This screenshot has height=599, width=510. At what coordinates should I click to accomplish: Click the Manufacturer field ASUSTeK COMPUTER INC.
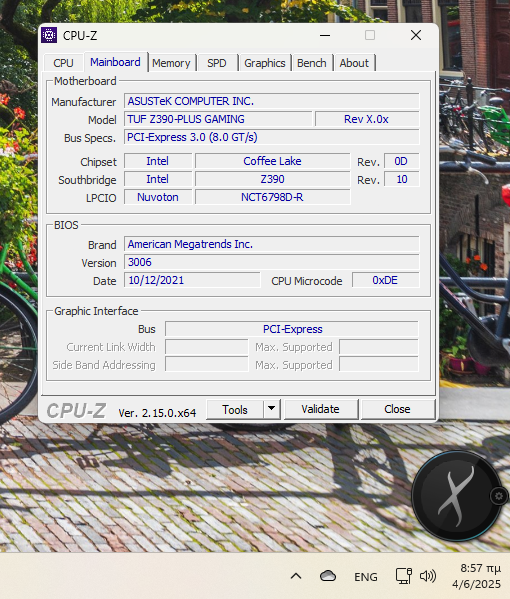click(271, 101)
